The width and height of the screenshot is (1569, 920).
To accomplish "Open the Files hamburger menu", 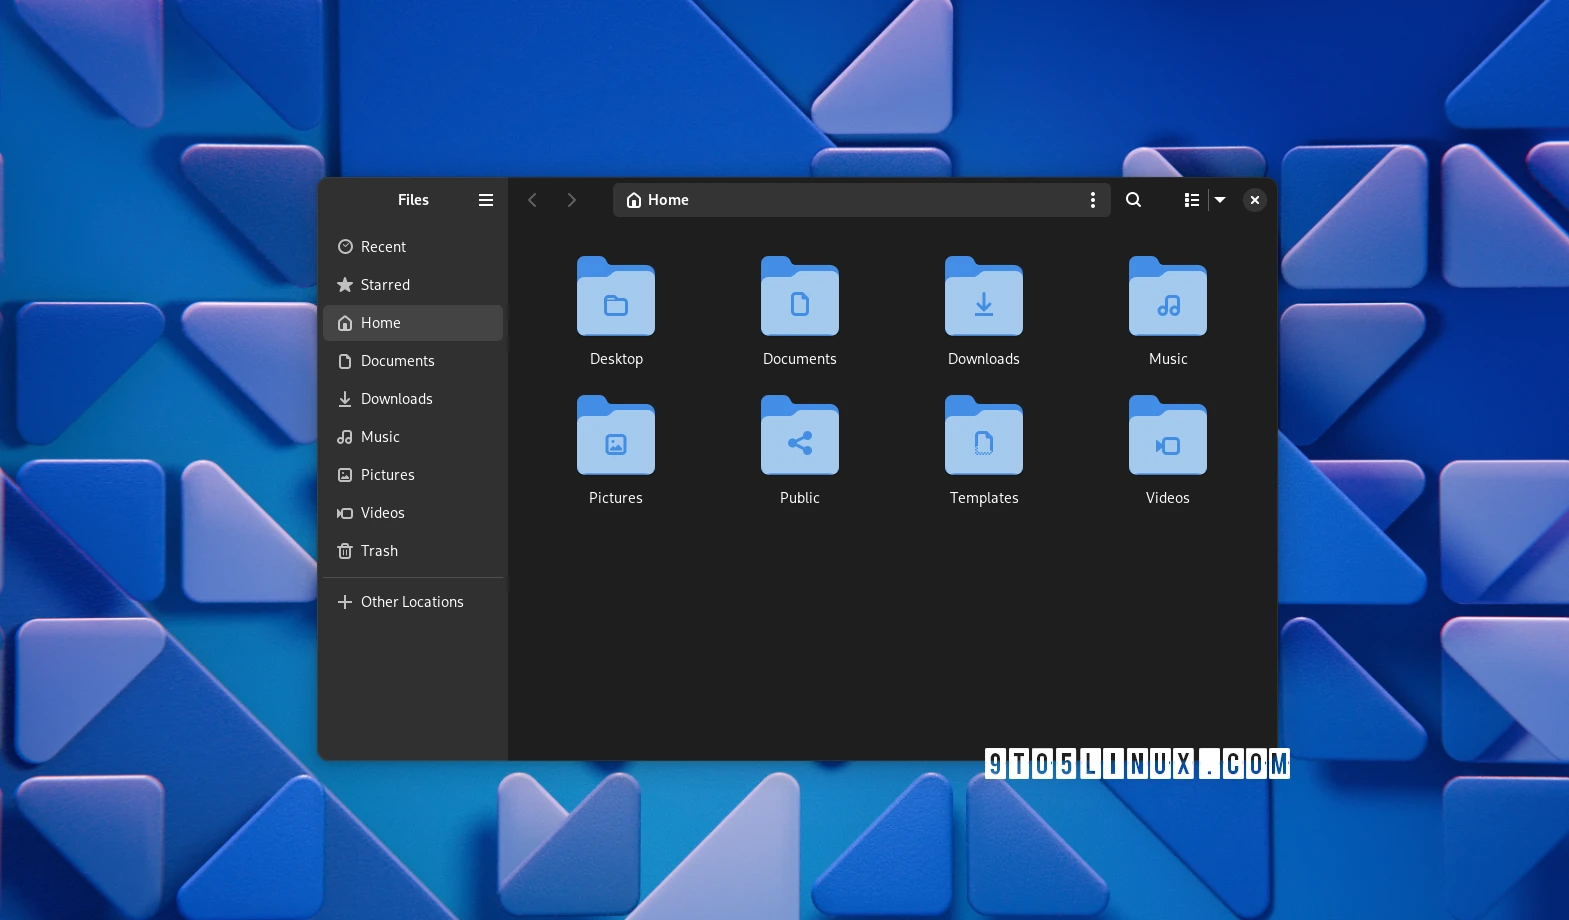I will (x=486, y=200).
